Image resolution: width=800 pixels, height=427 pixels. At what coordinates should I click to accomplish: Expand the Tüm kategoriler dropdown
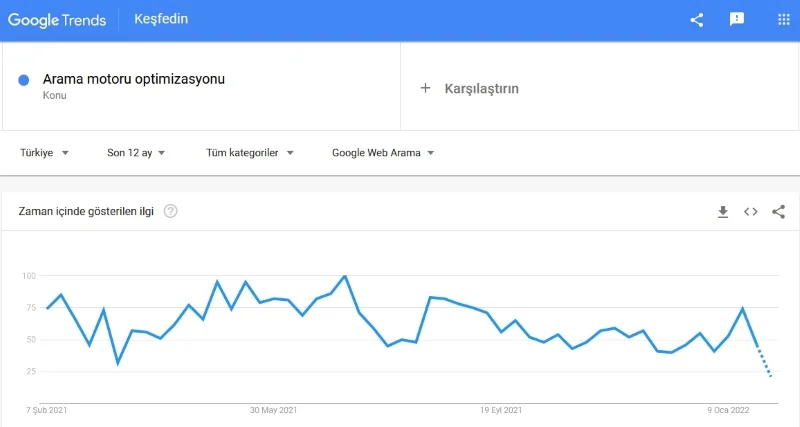[x=250, y=153]
